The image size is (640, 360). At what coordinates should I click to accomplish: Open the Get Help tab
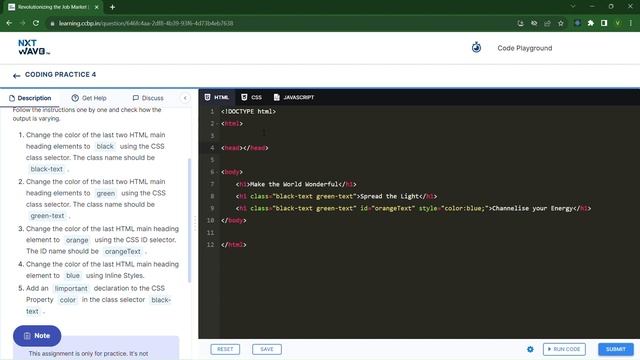(x=89, y=98)
